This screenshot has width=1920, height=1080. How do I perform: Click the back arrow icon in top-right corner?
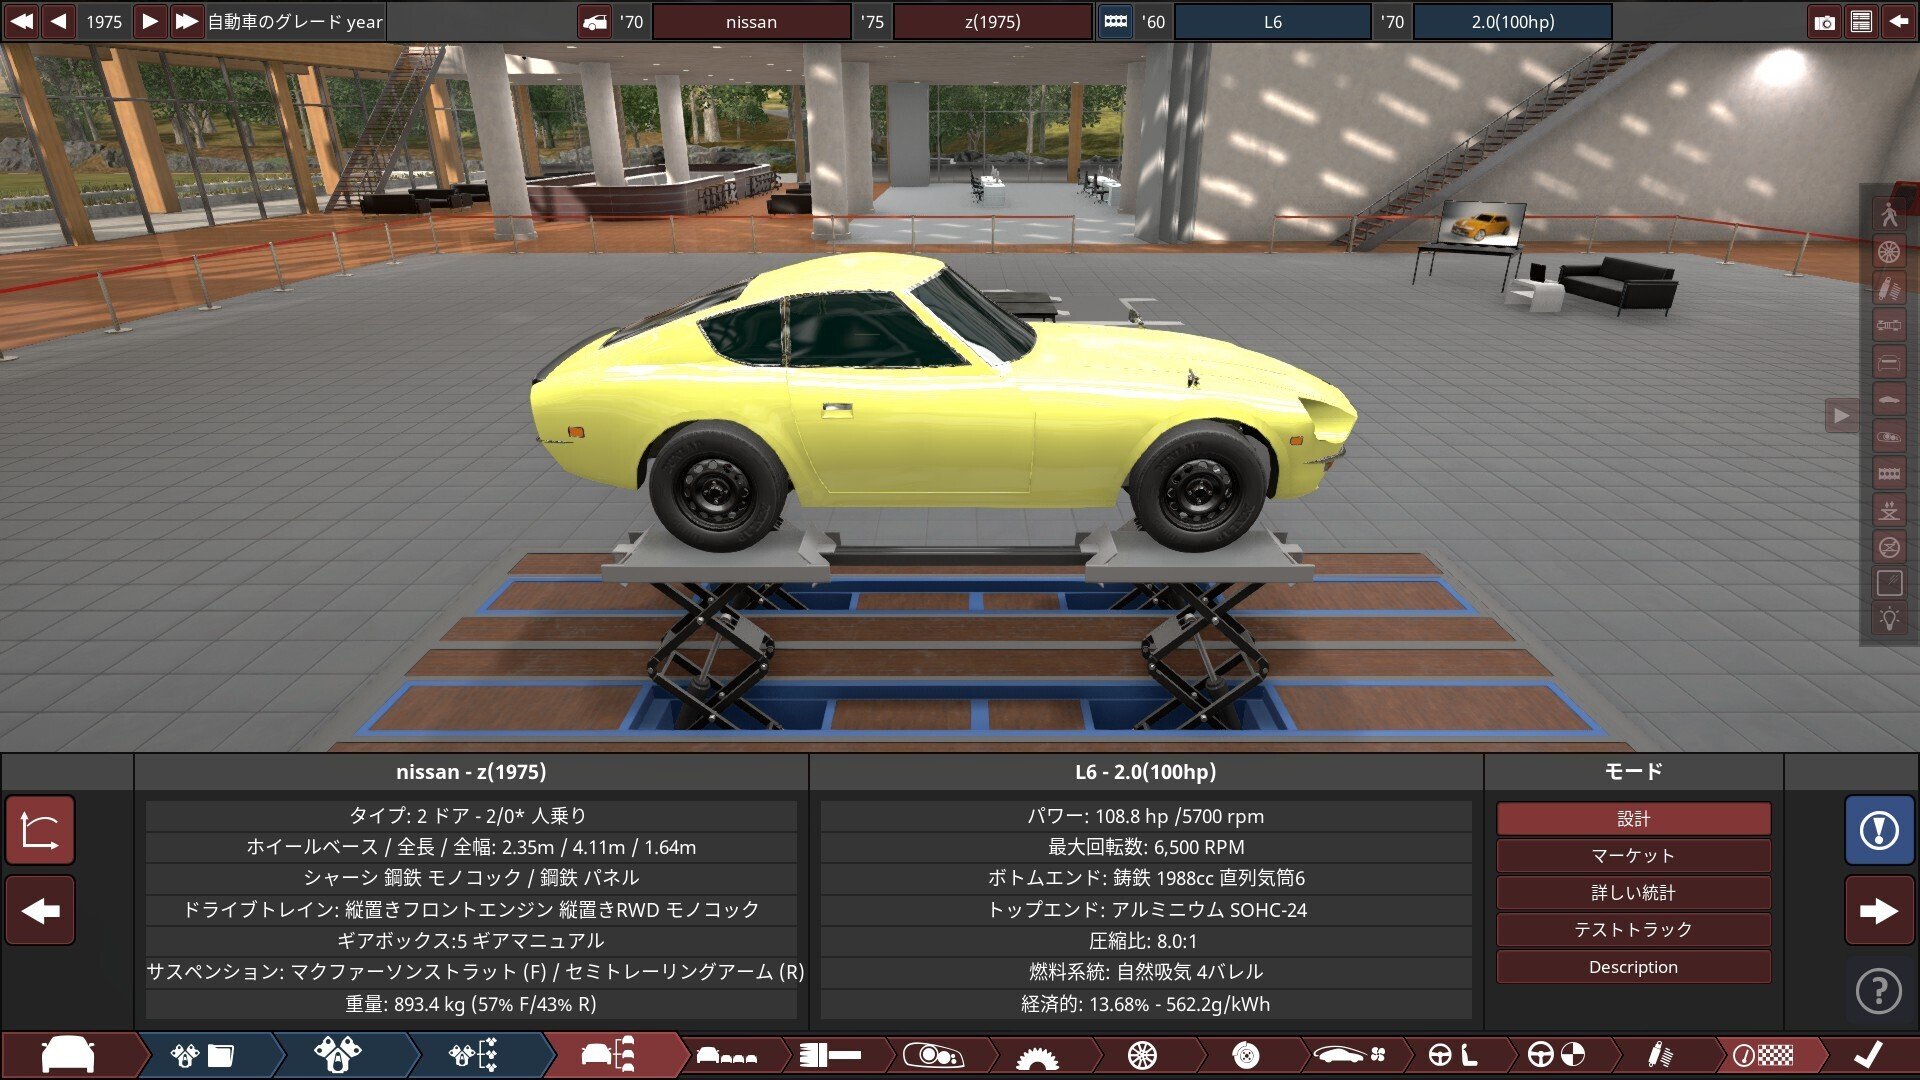1898,21
